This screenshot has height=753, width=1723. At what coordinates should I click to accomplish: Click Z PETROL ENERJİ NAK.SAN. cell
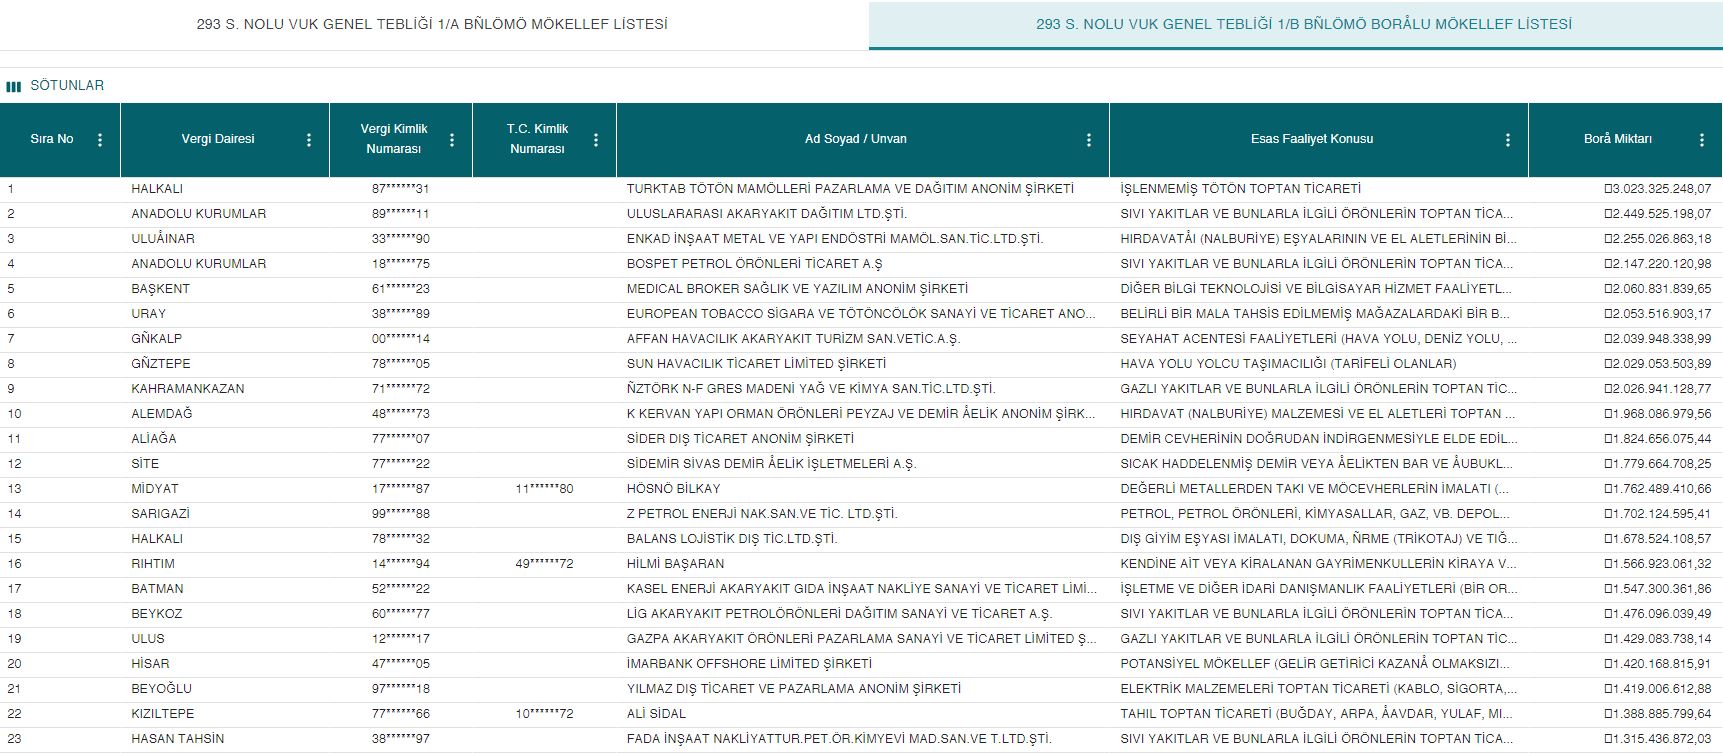click(762, 514)
